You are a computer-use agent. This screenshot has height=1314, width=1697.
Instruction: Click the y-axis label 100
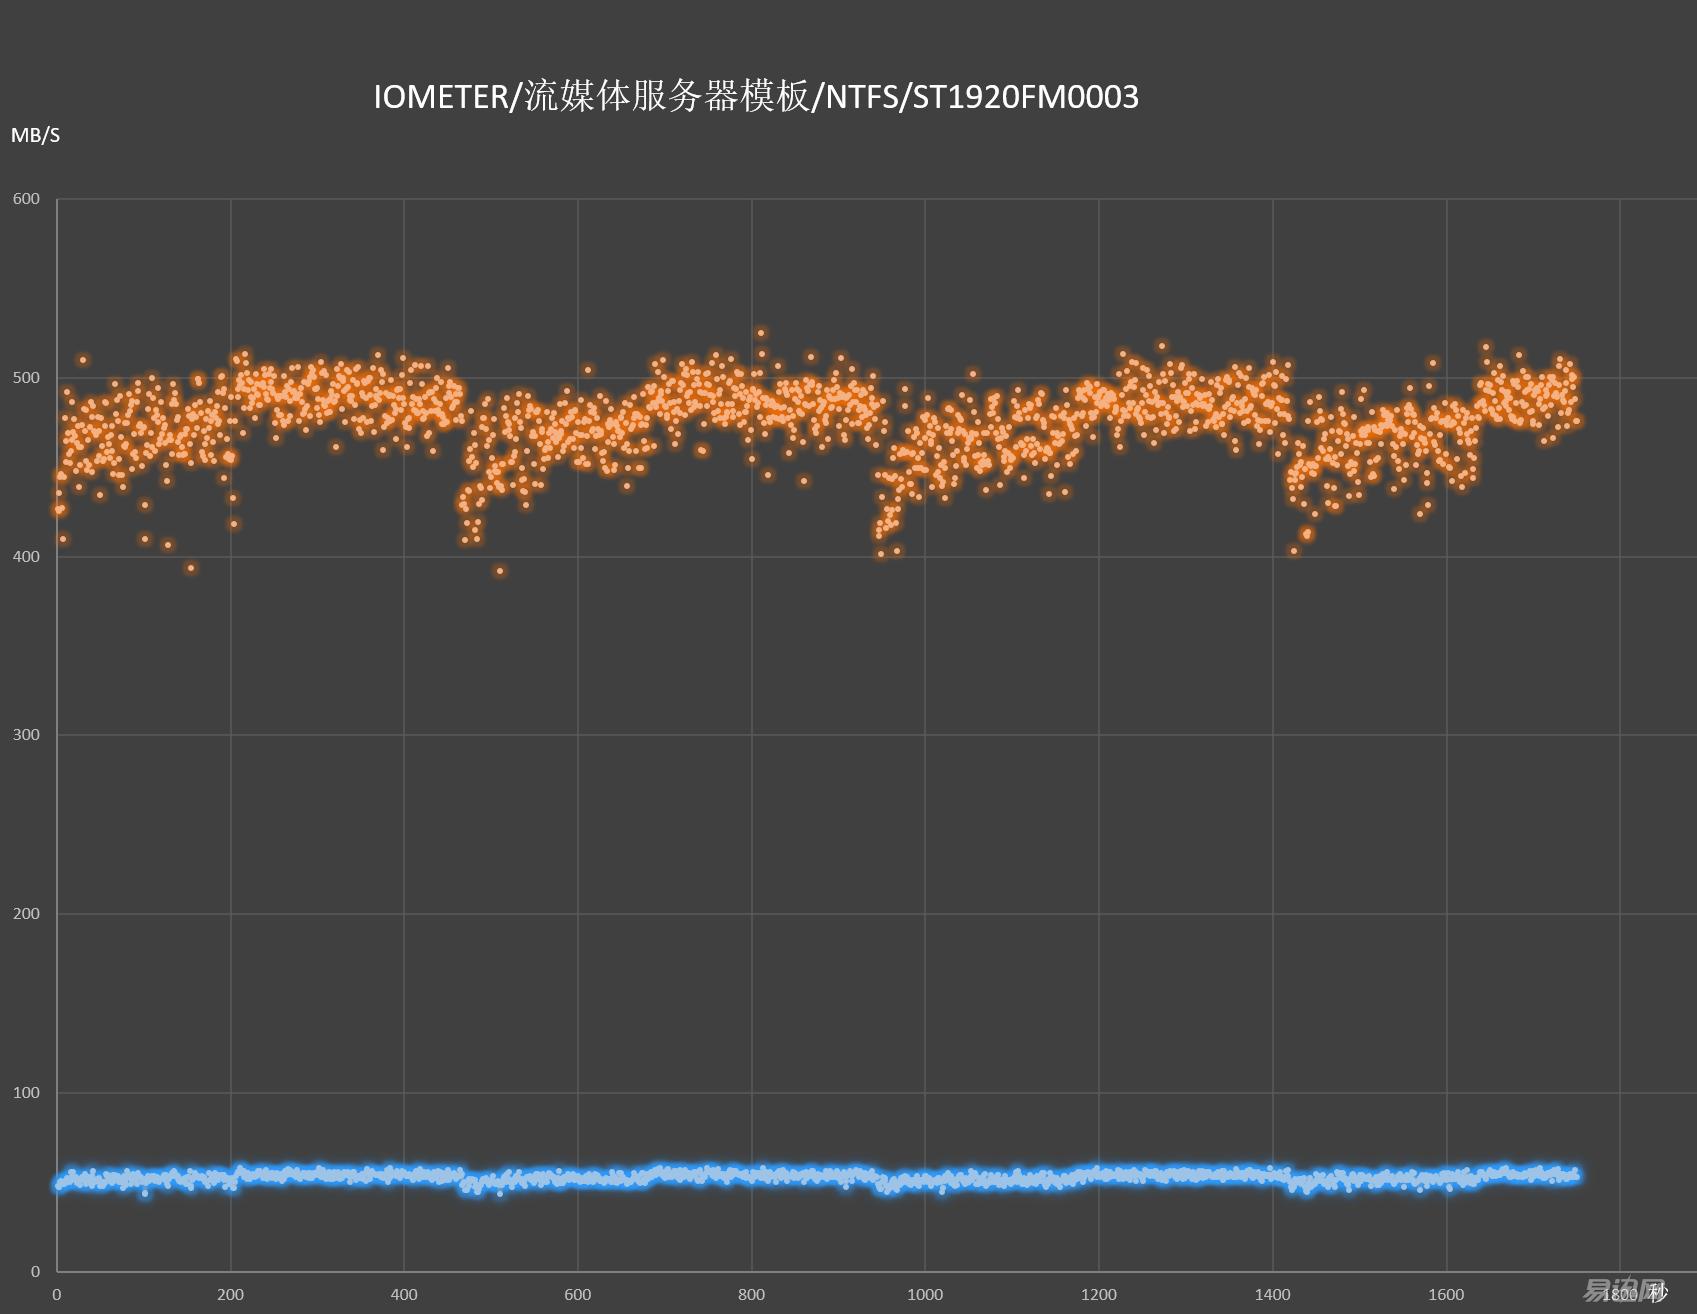pyautogui.click(x=26, y=1093)
